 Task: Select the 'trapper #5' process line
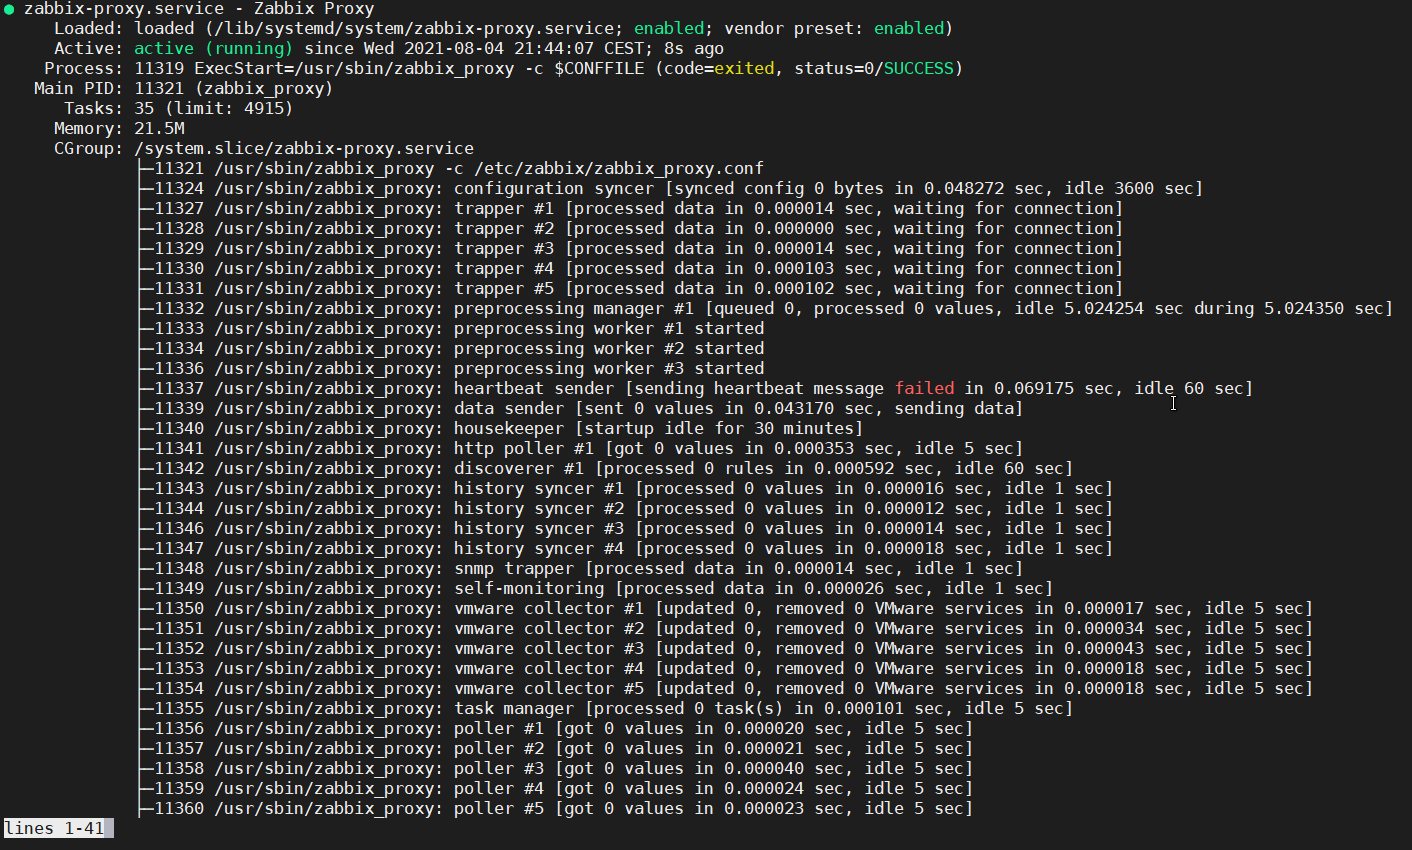coord(631,289)
